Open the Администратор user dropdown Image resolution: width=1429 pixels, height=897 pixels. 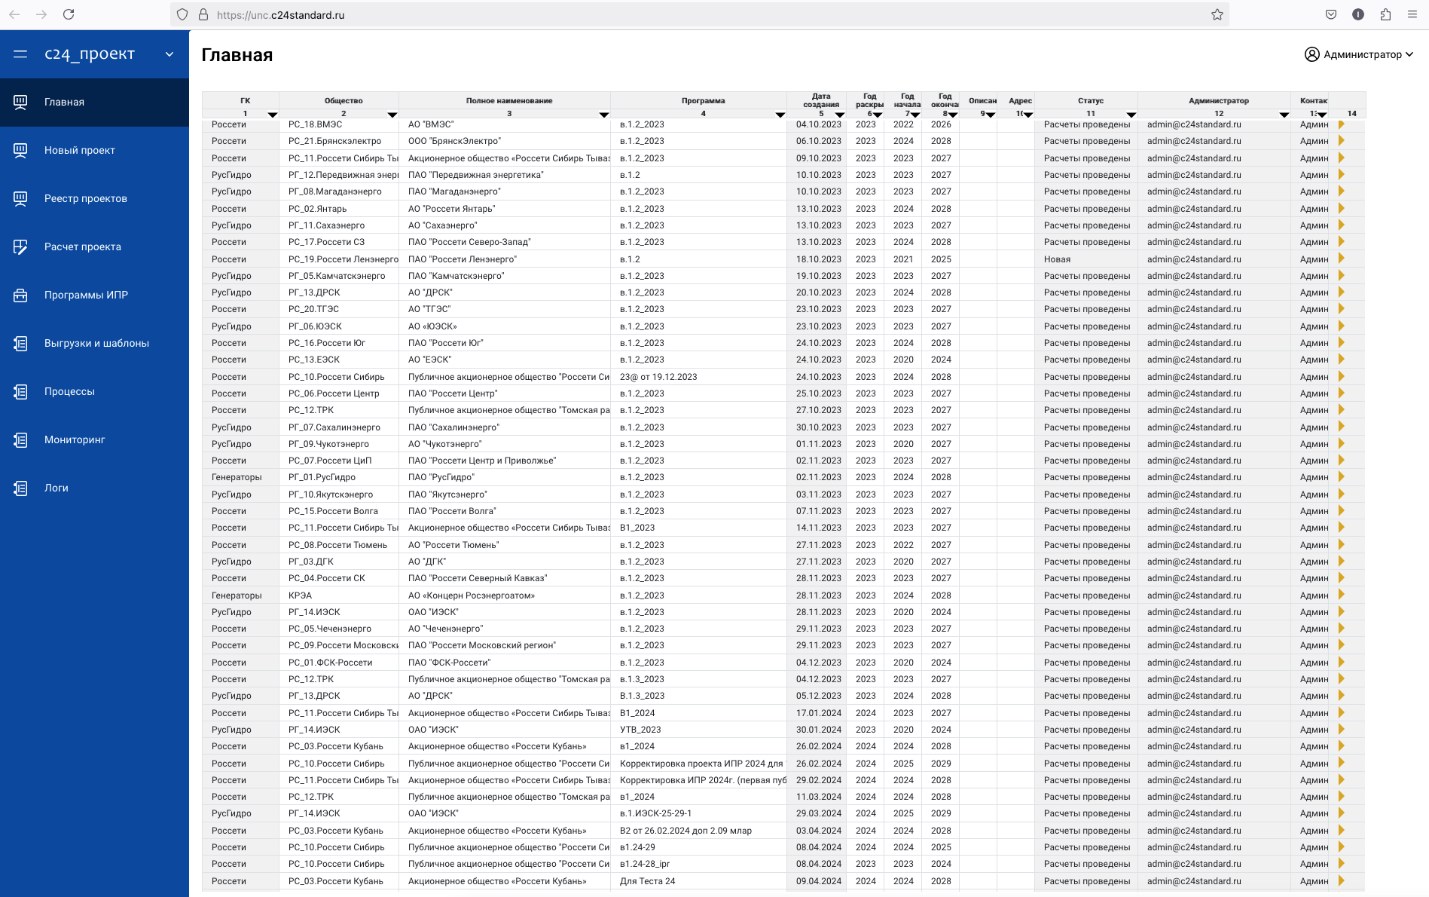(1358, 54)
